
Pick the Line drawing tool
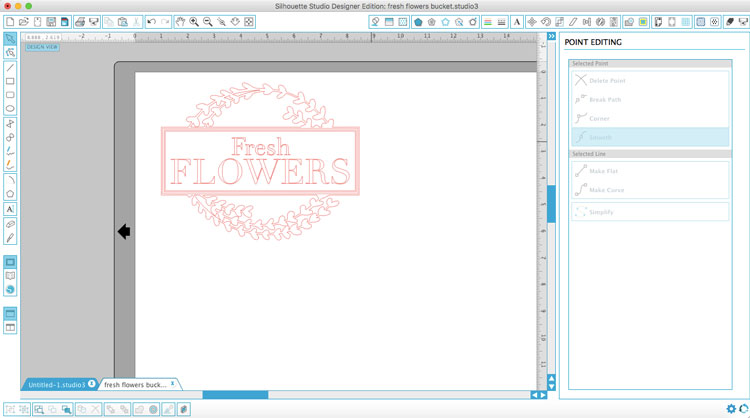coord(10,68)
